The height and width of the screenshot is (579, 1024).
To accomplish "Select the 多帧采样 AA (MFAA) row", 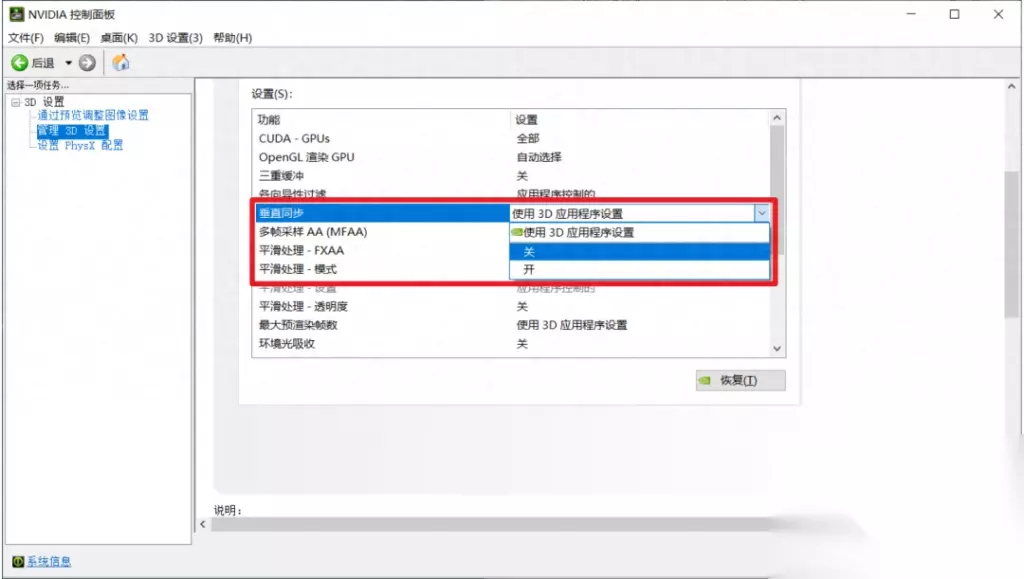I will [x=382, y=232].
